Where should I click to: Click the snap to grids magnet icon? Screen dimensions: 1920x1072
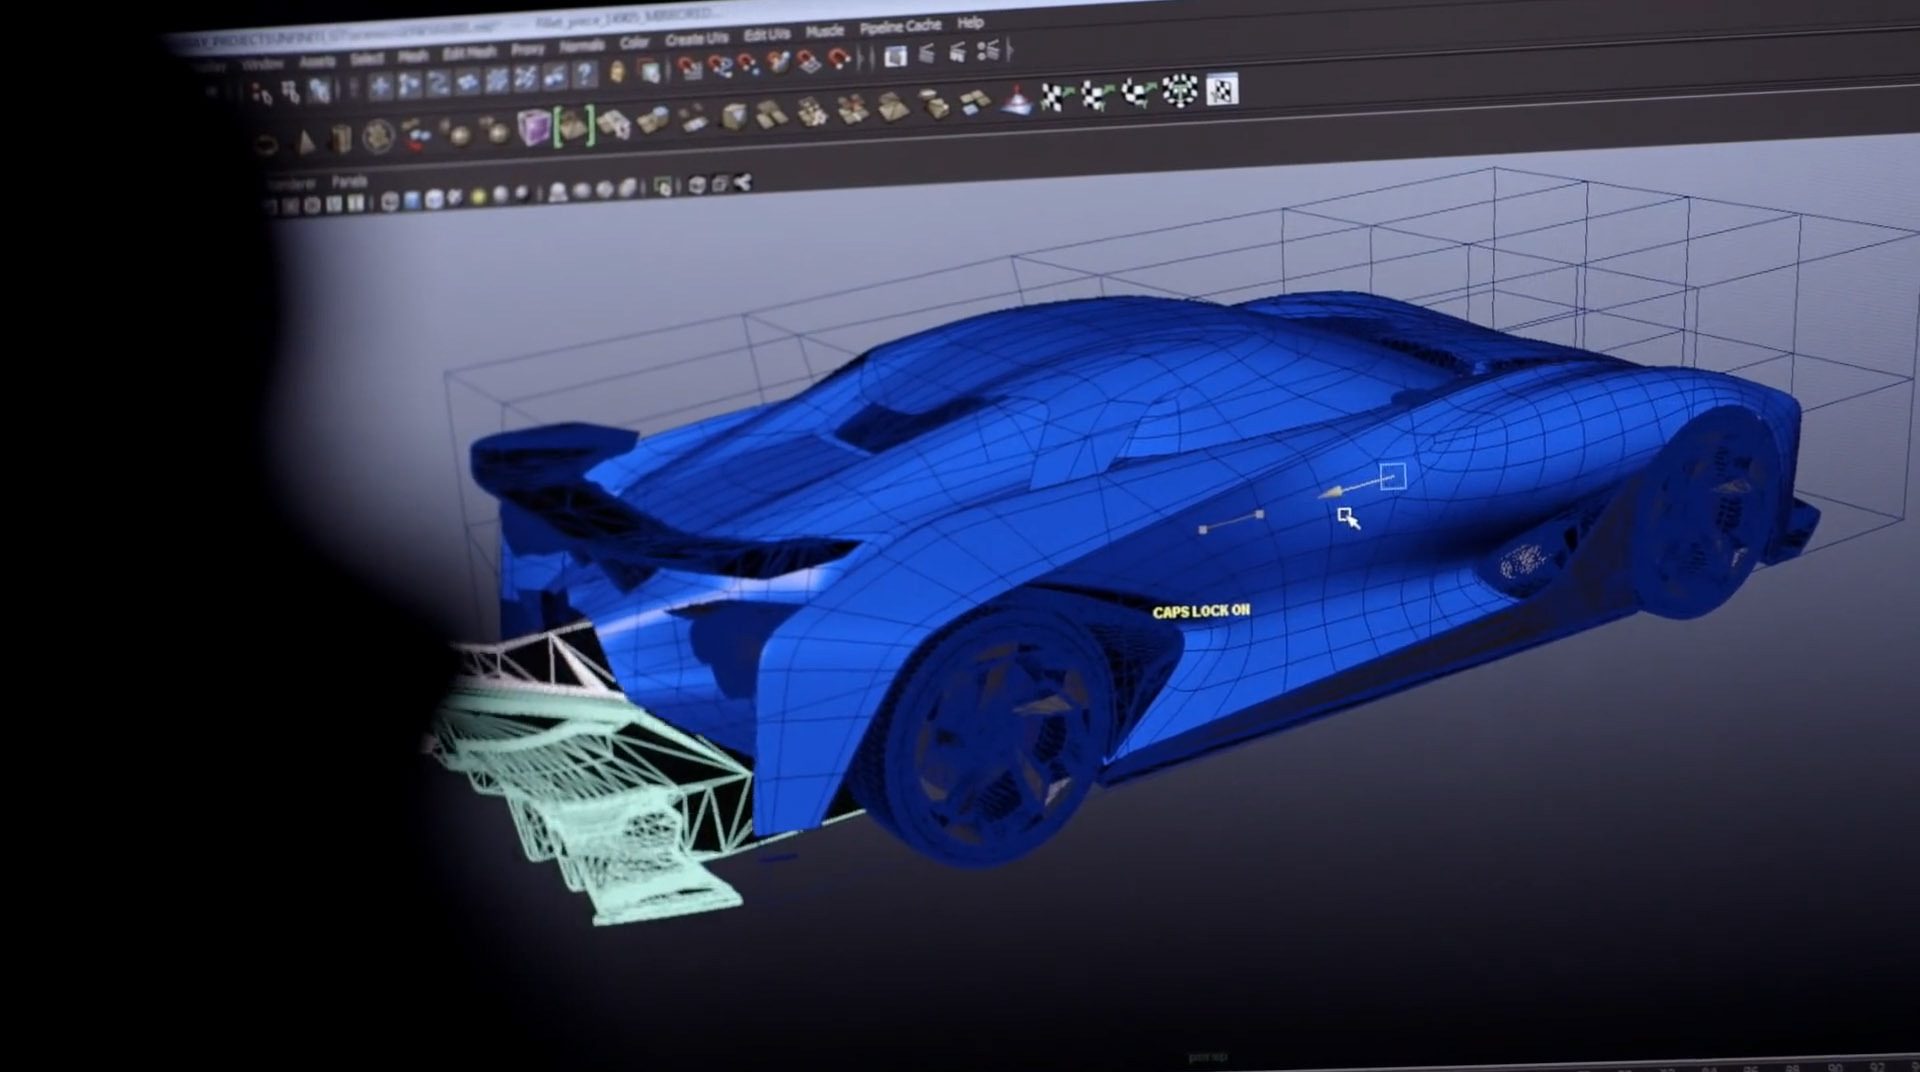pyautogui.click(x=689, y=68)
